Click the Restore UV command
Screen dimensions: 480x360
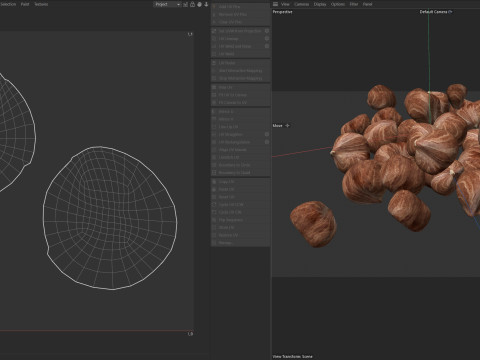(x=240, y=235)
